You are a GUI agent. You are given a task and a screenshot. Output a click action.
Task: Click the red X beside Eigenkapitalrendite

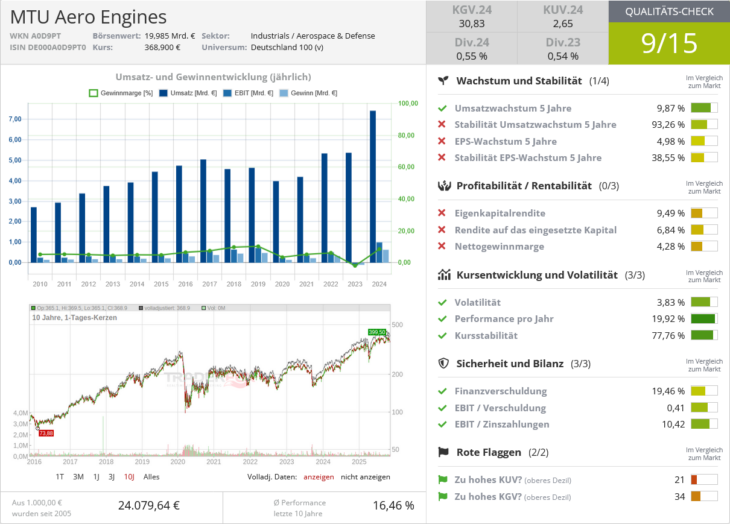(x=442, y=213)
